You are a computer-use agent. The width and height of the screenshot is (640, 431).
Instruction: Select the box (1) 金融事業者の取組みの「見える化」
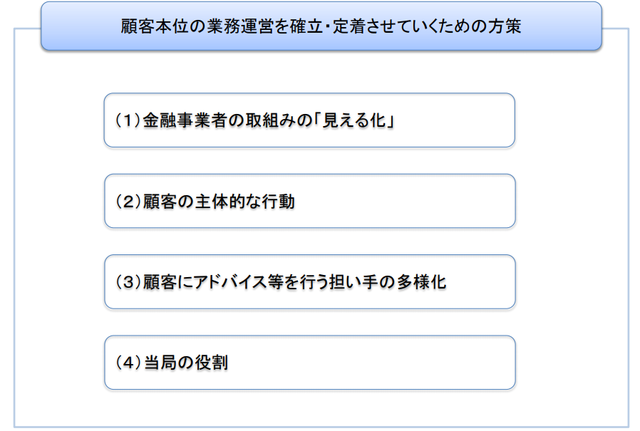tap(309, 121)
